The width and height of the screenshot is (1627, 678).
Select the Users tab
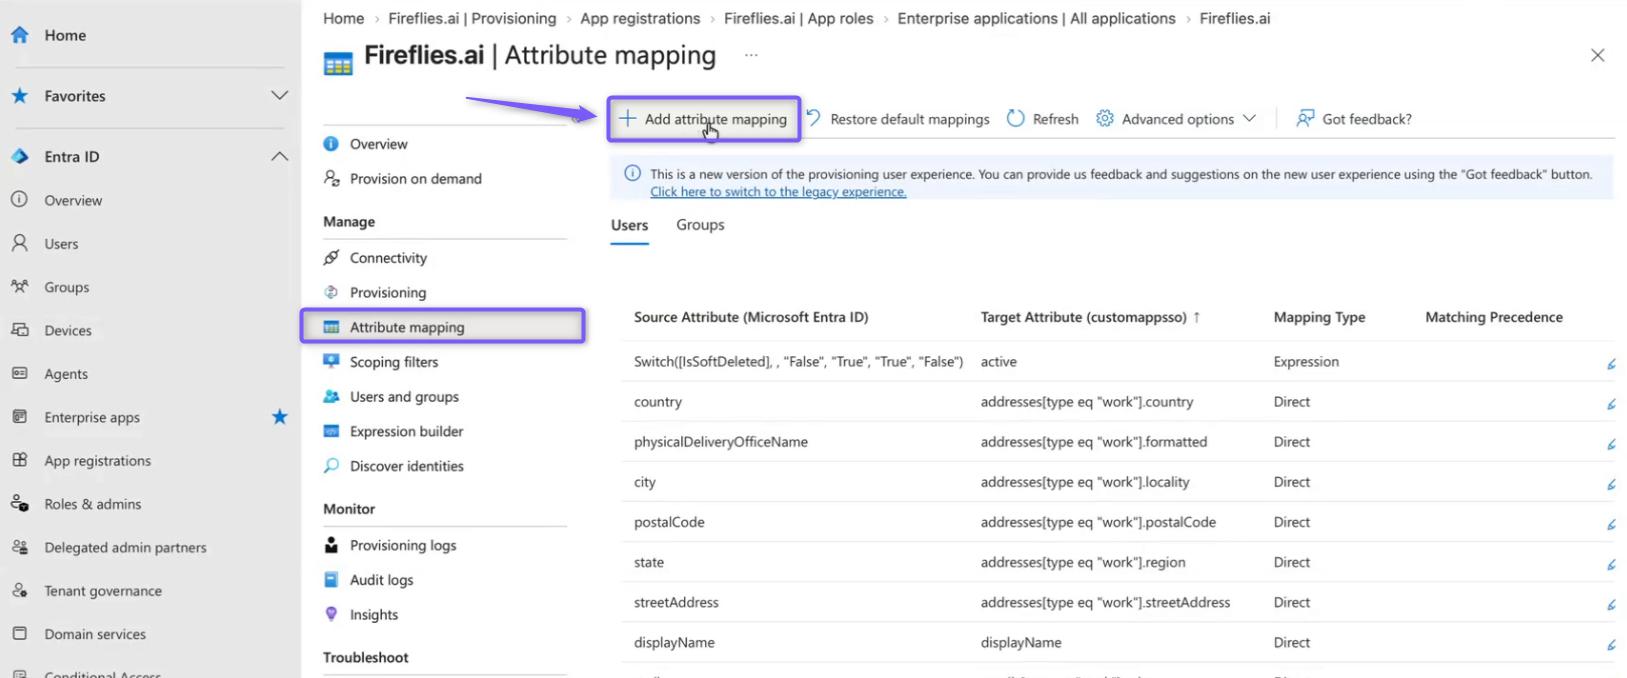[x=630, y=225]
